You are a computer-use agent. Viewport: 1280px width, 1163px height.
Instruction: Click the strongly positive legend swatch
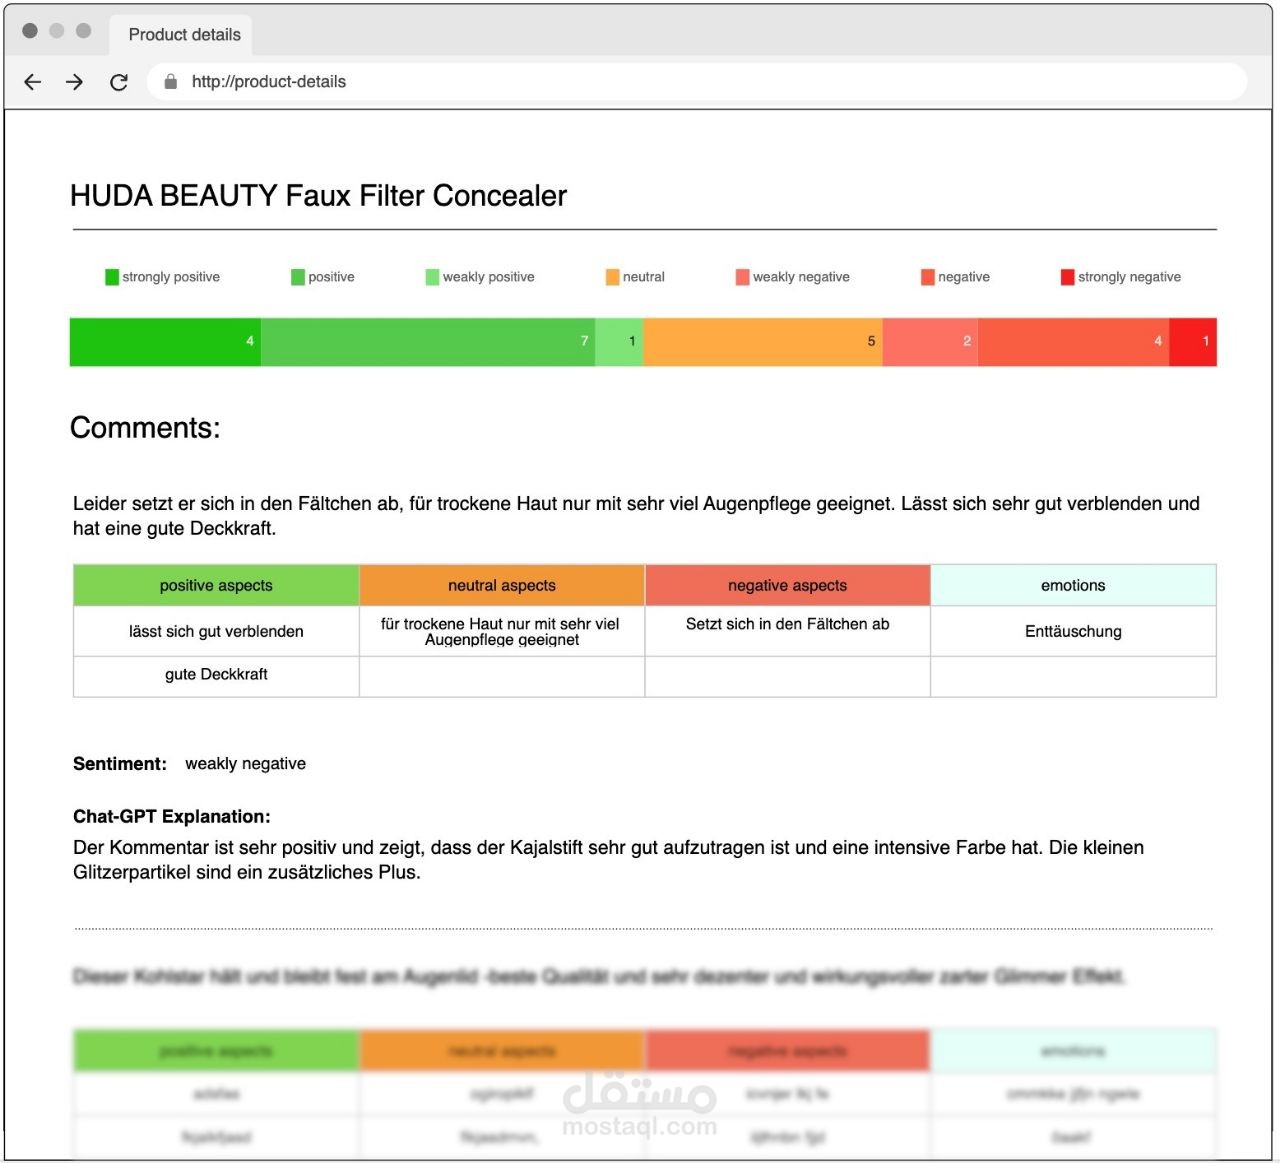(x=112, y=277)
